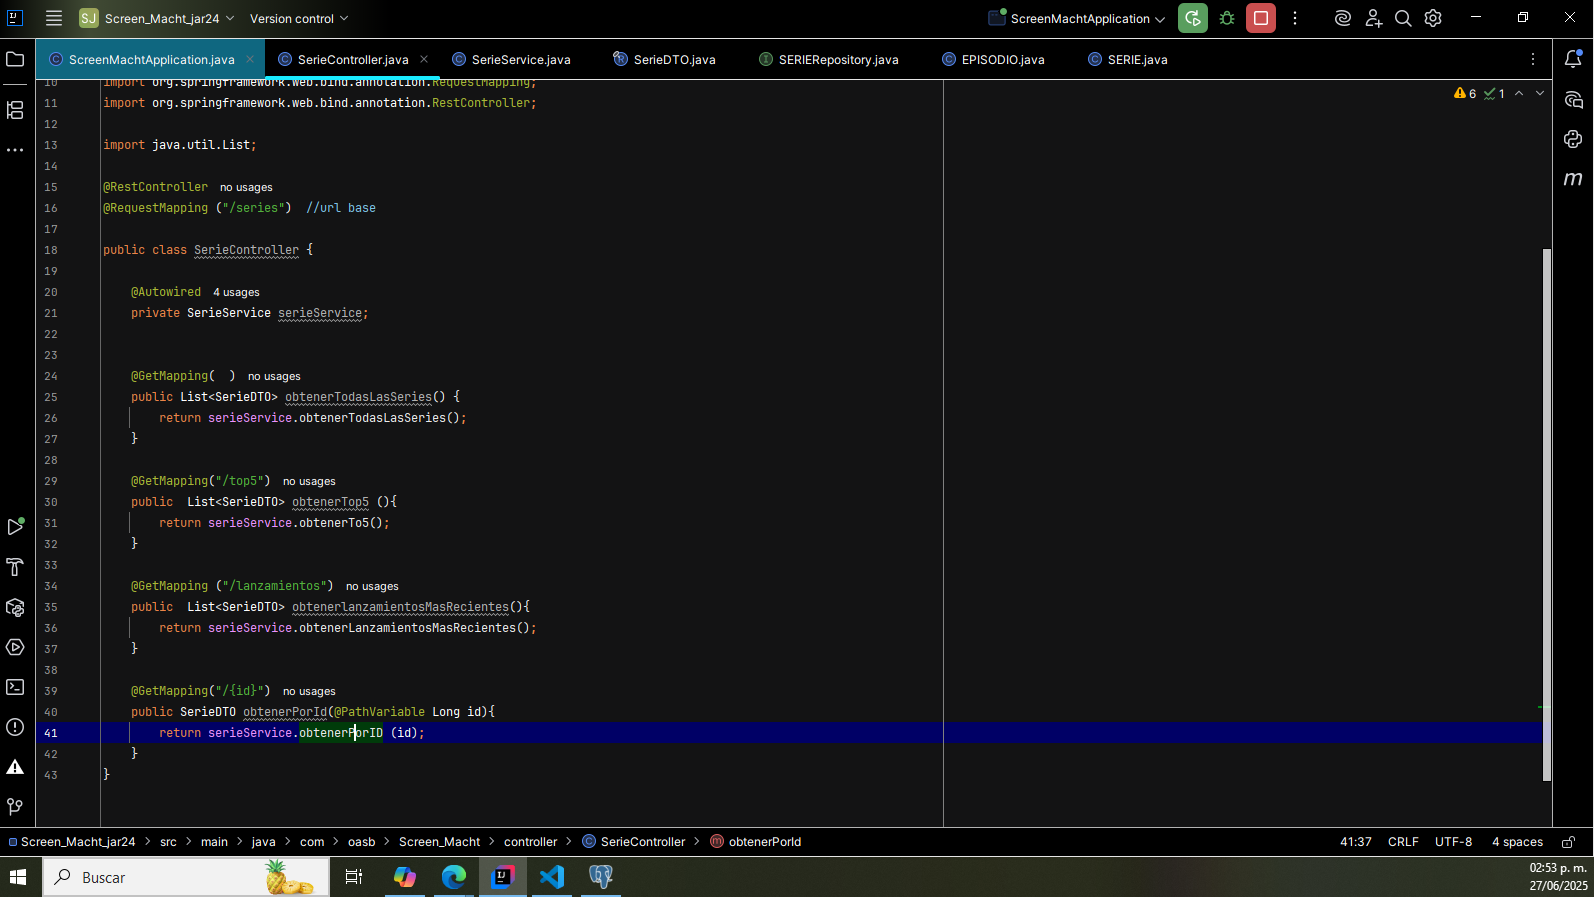Open pgAdmin elephant icon in taskbar

pyautogui.click(x=601, y=877)
